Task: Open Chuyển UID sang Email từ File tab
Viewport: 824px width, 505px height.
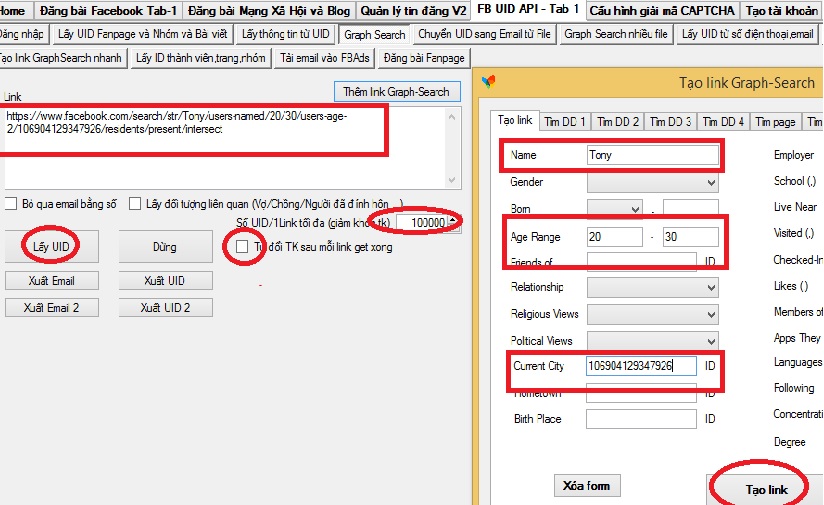Action: pos(484,34)
